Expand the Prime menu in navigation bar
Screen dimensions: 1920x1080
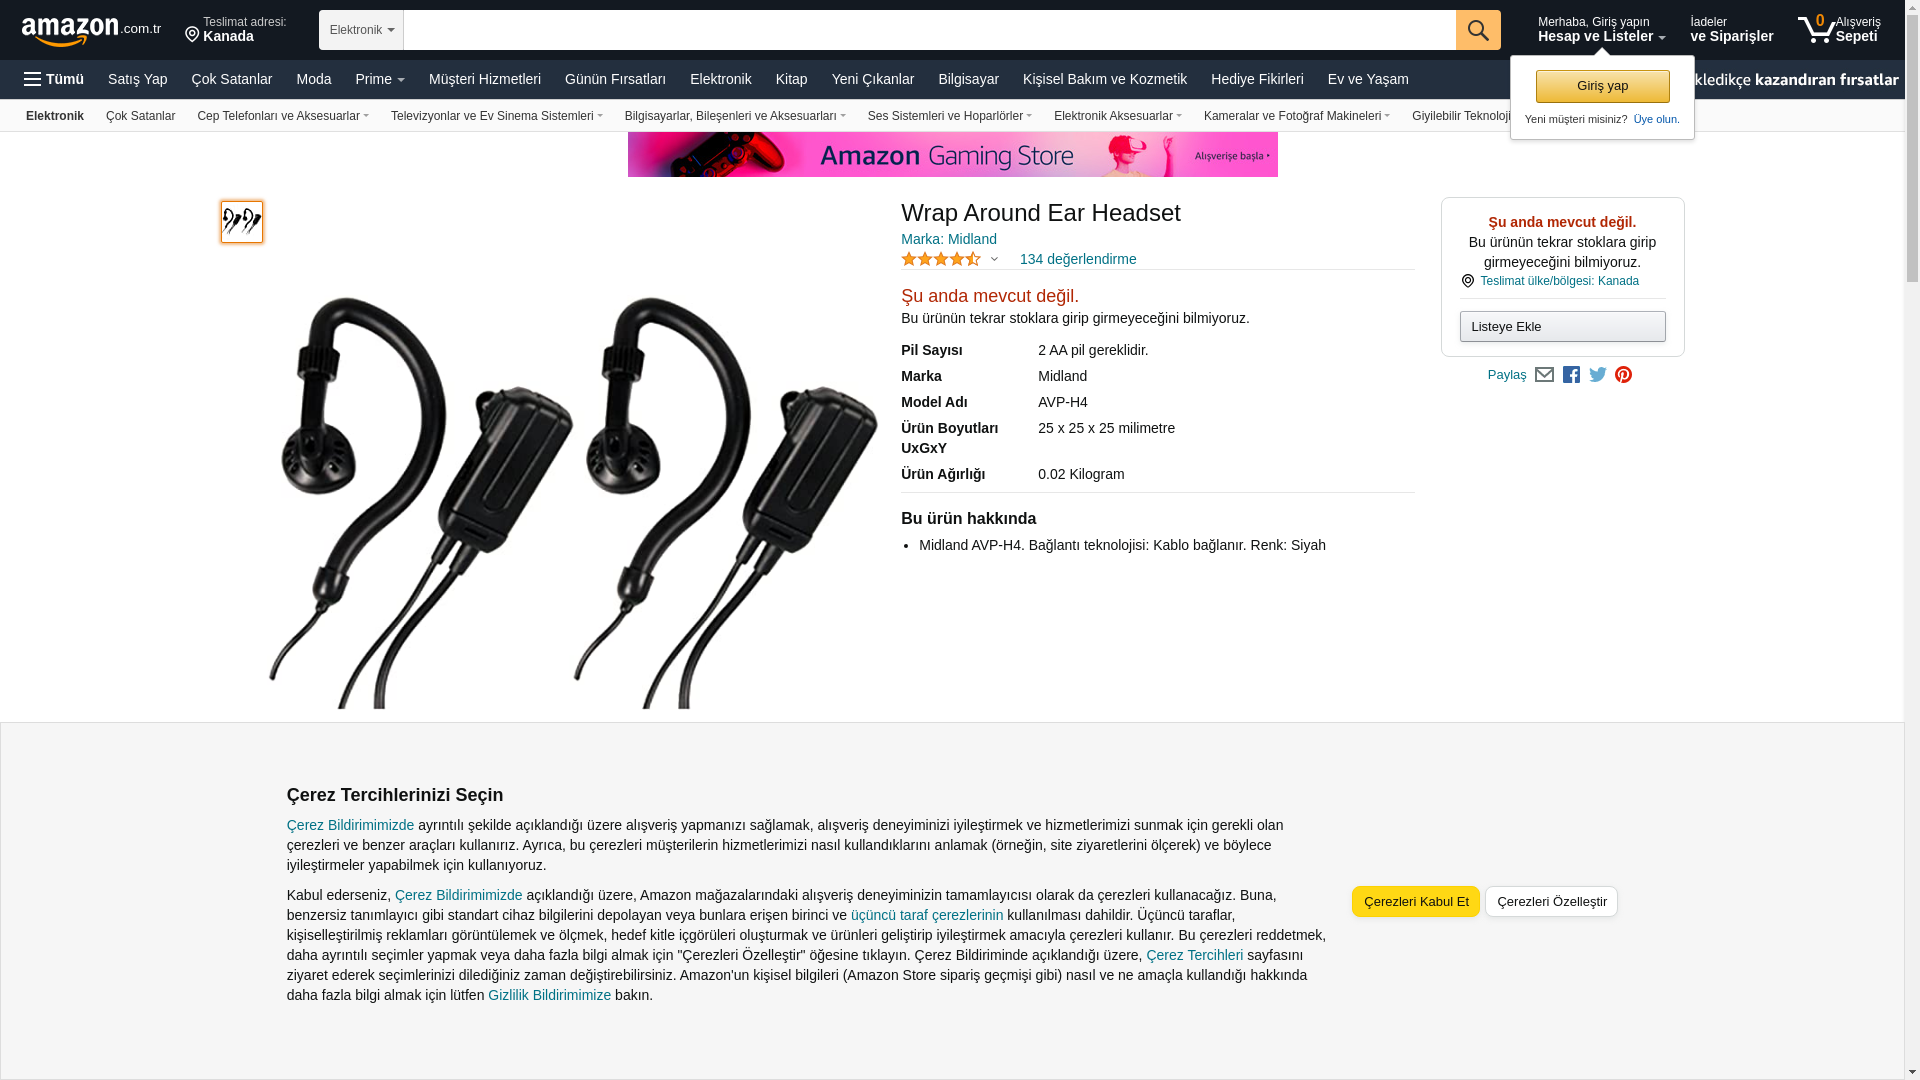[x=380, y=79]
